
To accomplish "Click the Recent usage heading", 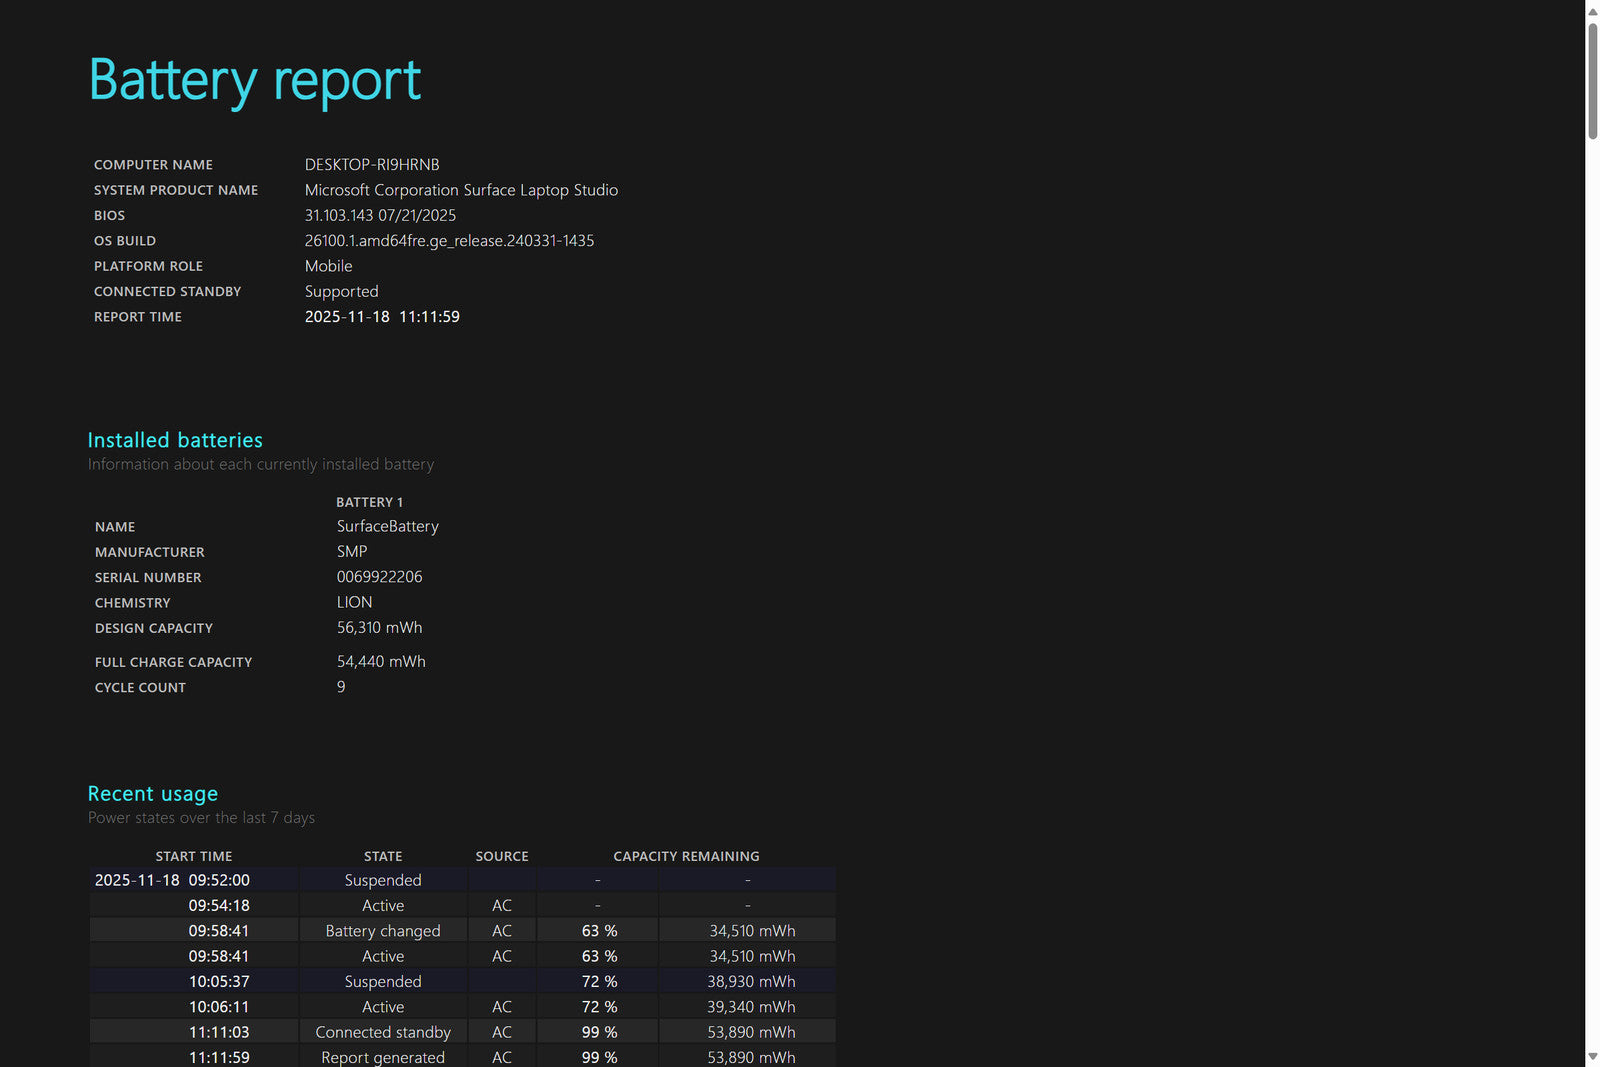I will tap(153, 793).
